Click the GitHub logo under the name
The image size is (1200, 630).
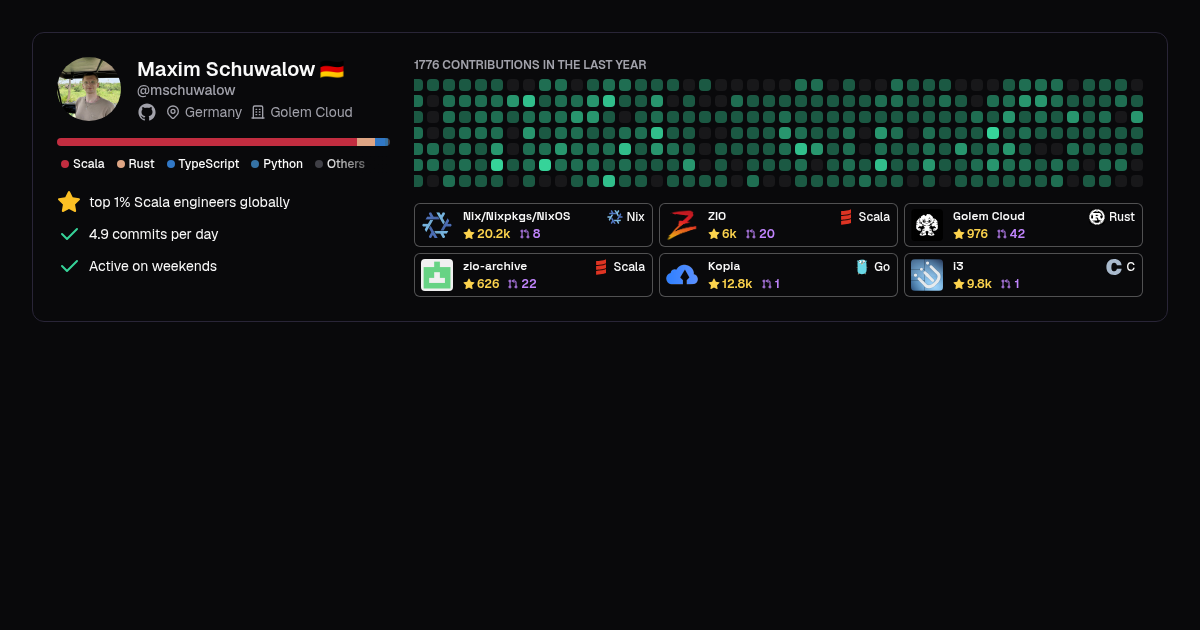tap(147, 112)
